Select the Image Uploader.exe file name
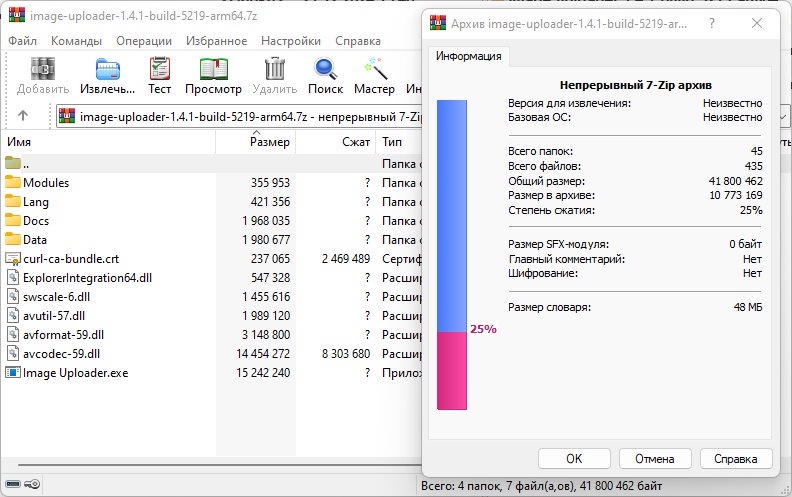 (75, 373)
